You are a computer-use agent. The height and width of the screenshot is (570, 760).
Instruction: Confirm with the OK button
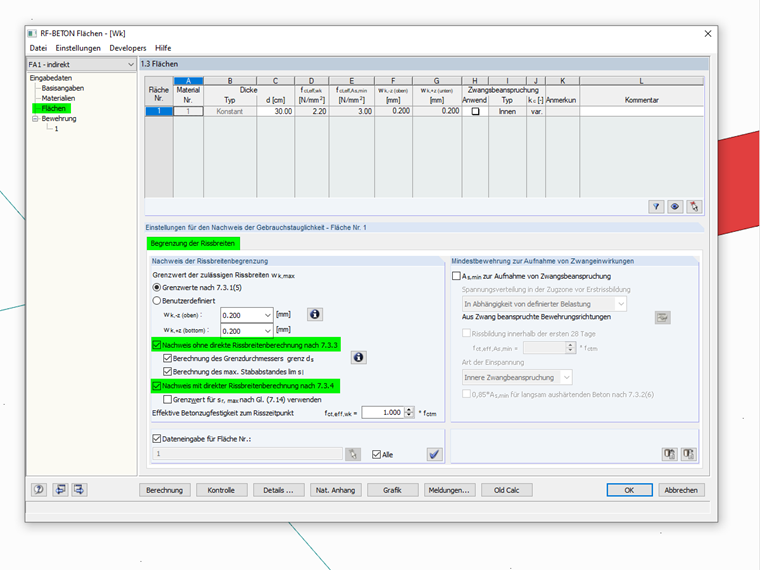(x=629, y=490)
